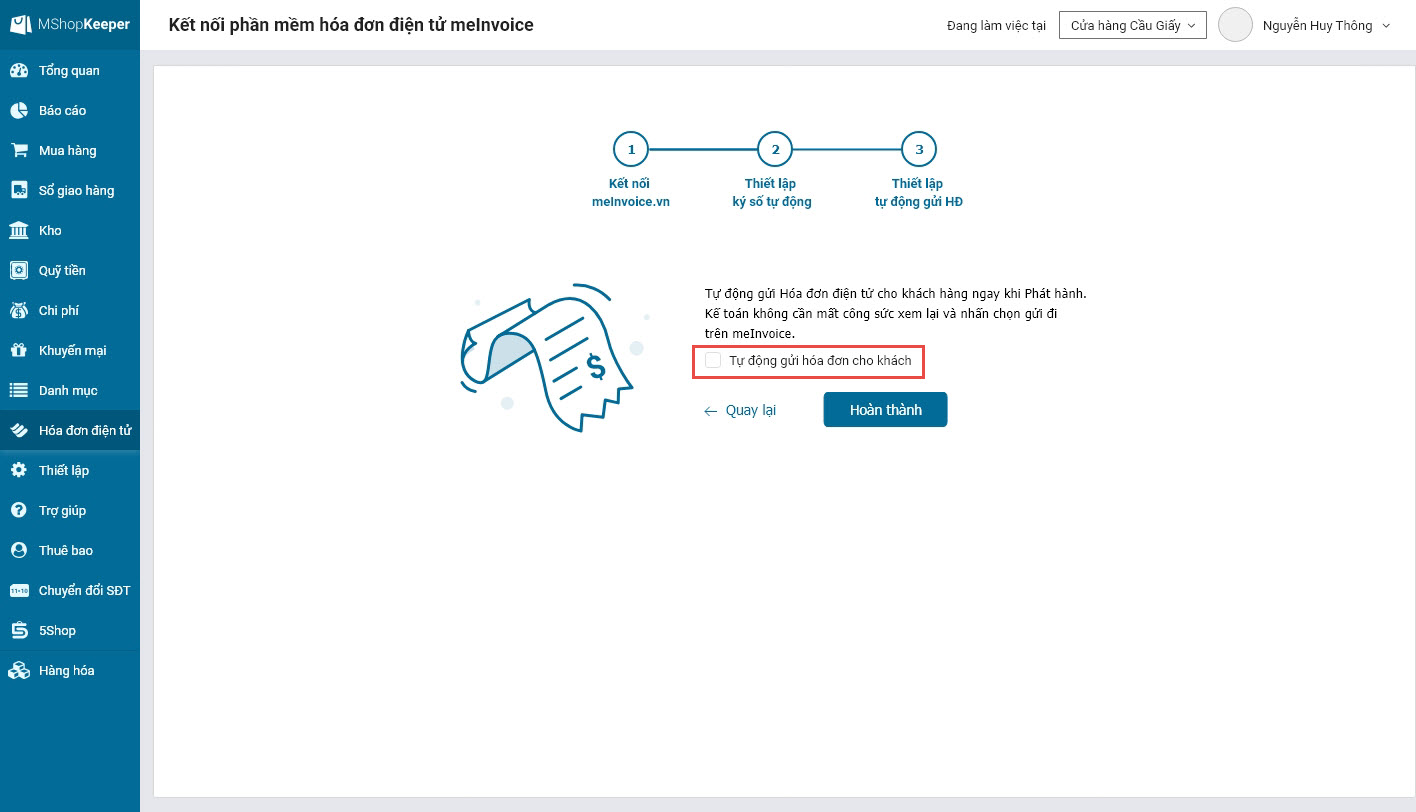Open Chuyển đổi SĐT in sidebar
This screenshot has height=812, width=1416.
(70, 591)
